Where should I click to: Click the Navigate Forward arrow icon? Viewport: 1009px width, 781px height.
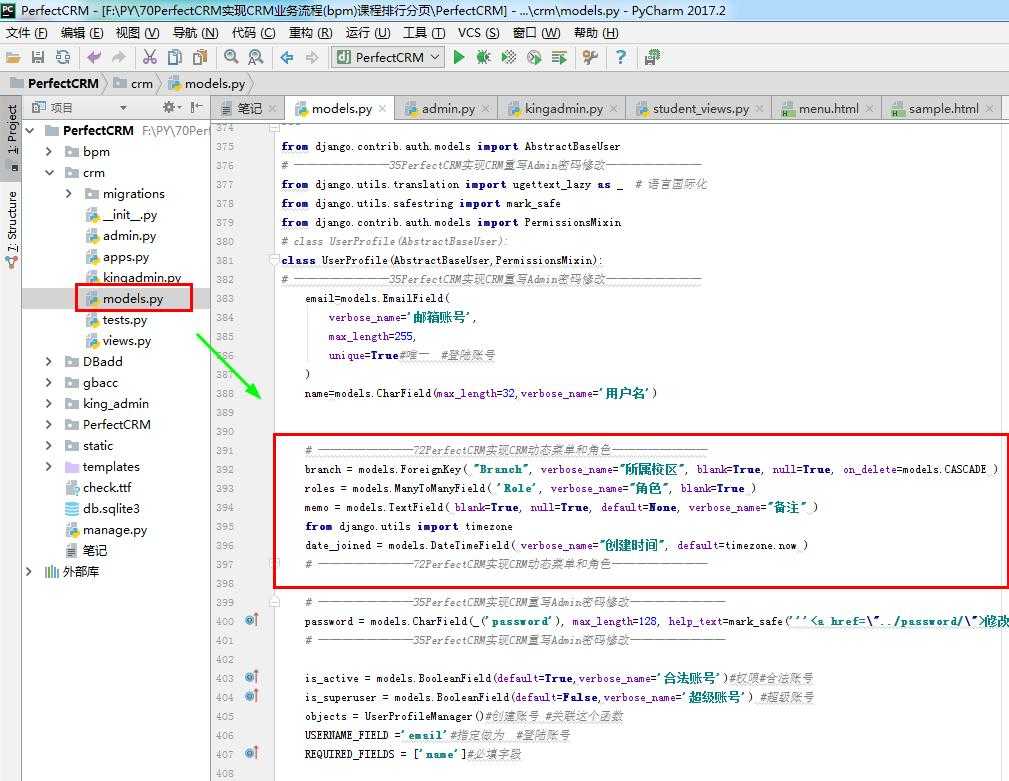[312, 58]
